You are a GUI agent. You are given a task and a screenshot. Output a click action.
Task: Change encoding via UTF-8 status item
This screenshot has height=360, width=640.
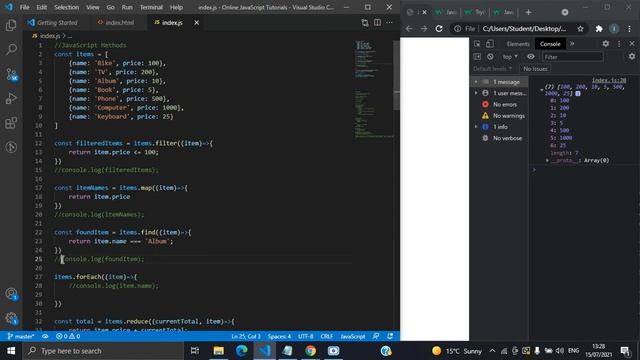pyautogui.click(x=306, y=336)
